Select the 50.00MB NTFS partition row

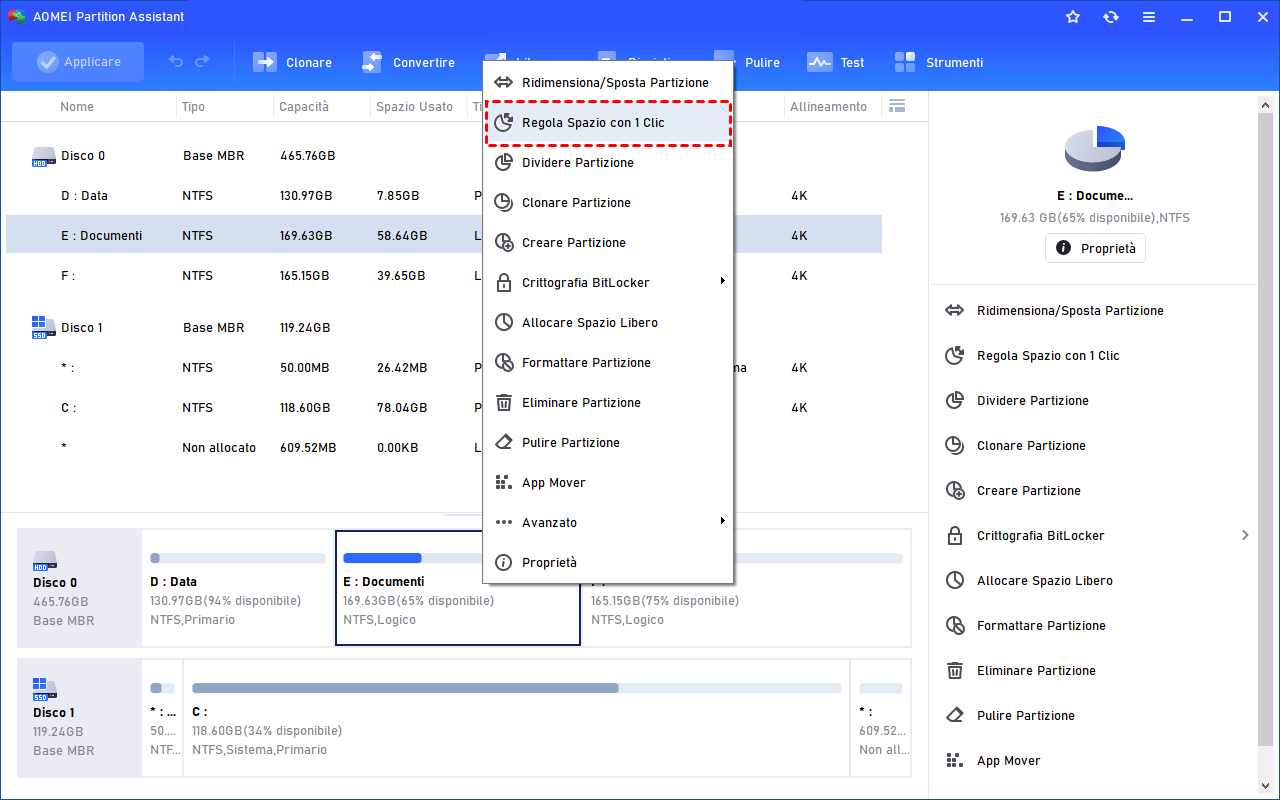(x=444, y=368)
